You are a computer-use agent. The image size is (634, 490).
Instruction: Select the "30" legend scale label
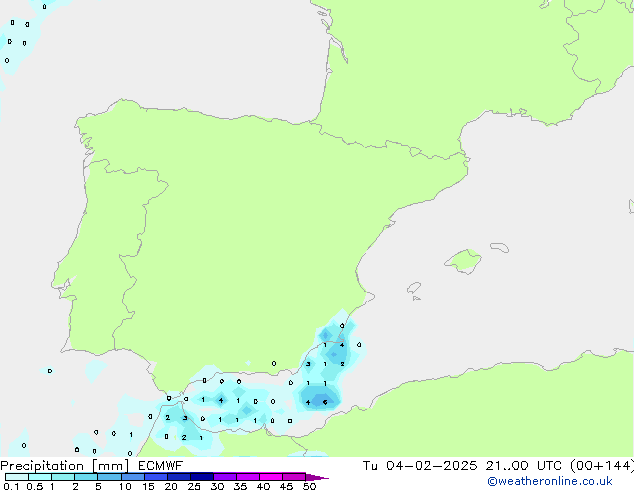217,486
